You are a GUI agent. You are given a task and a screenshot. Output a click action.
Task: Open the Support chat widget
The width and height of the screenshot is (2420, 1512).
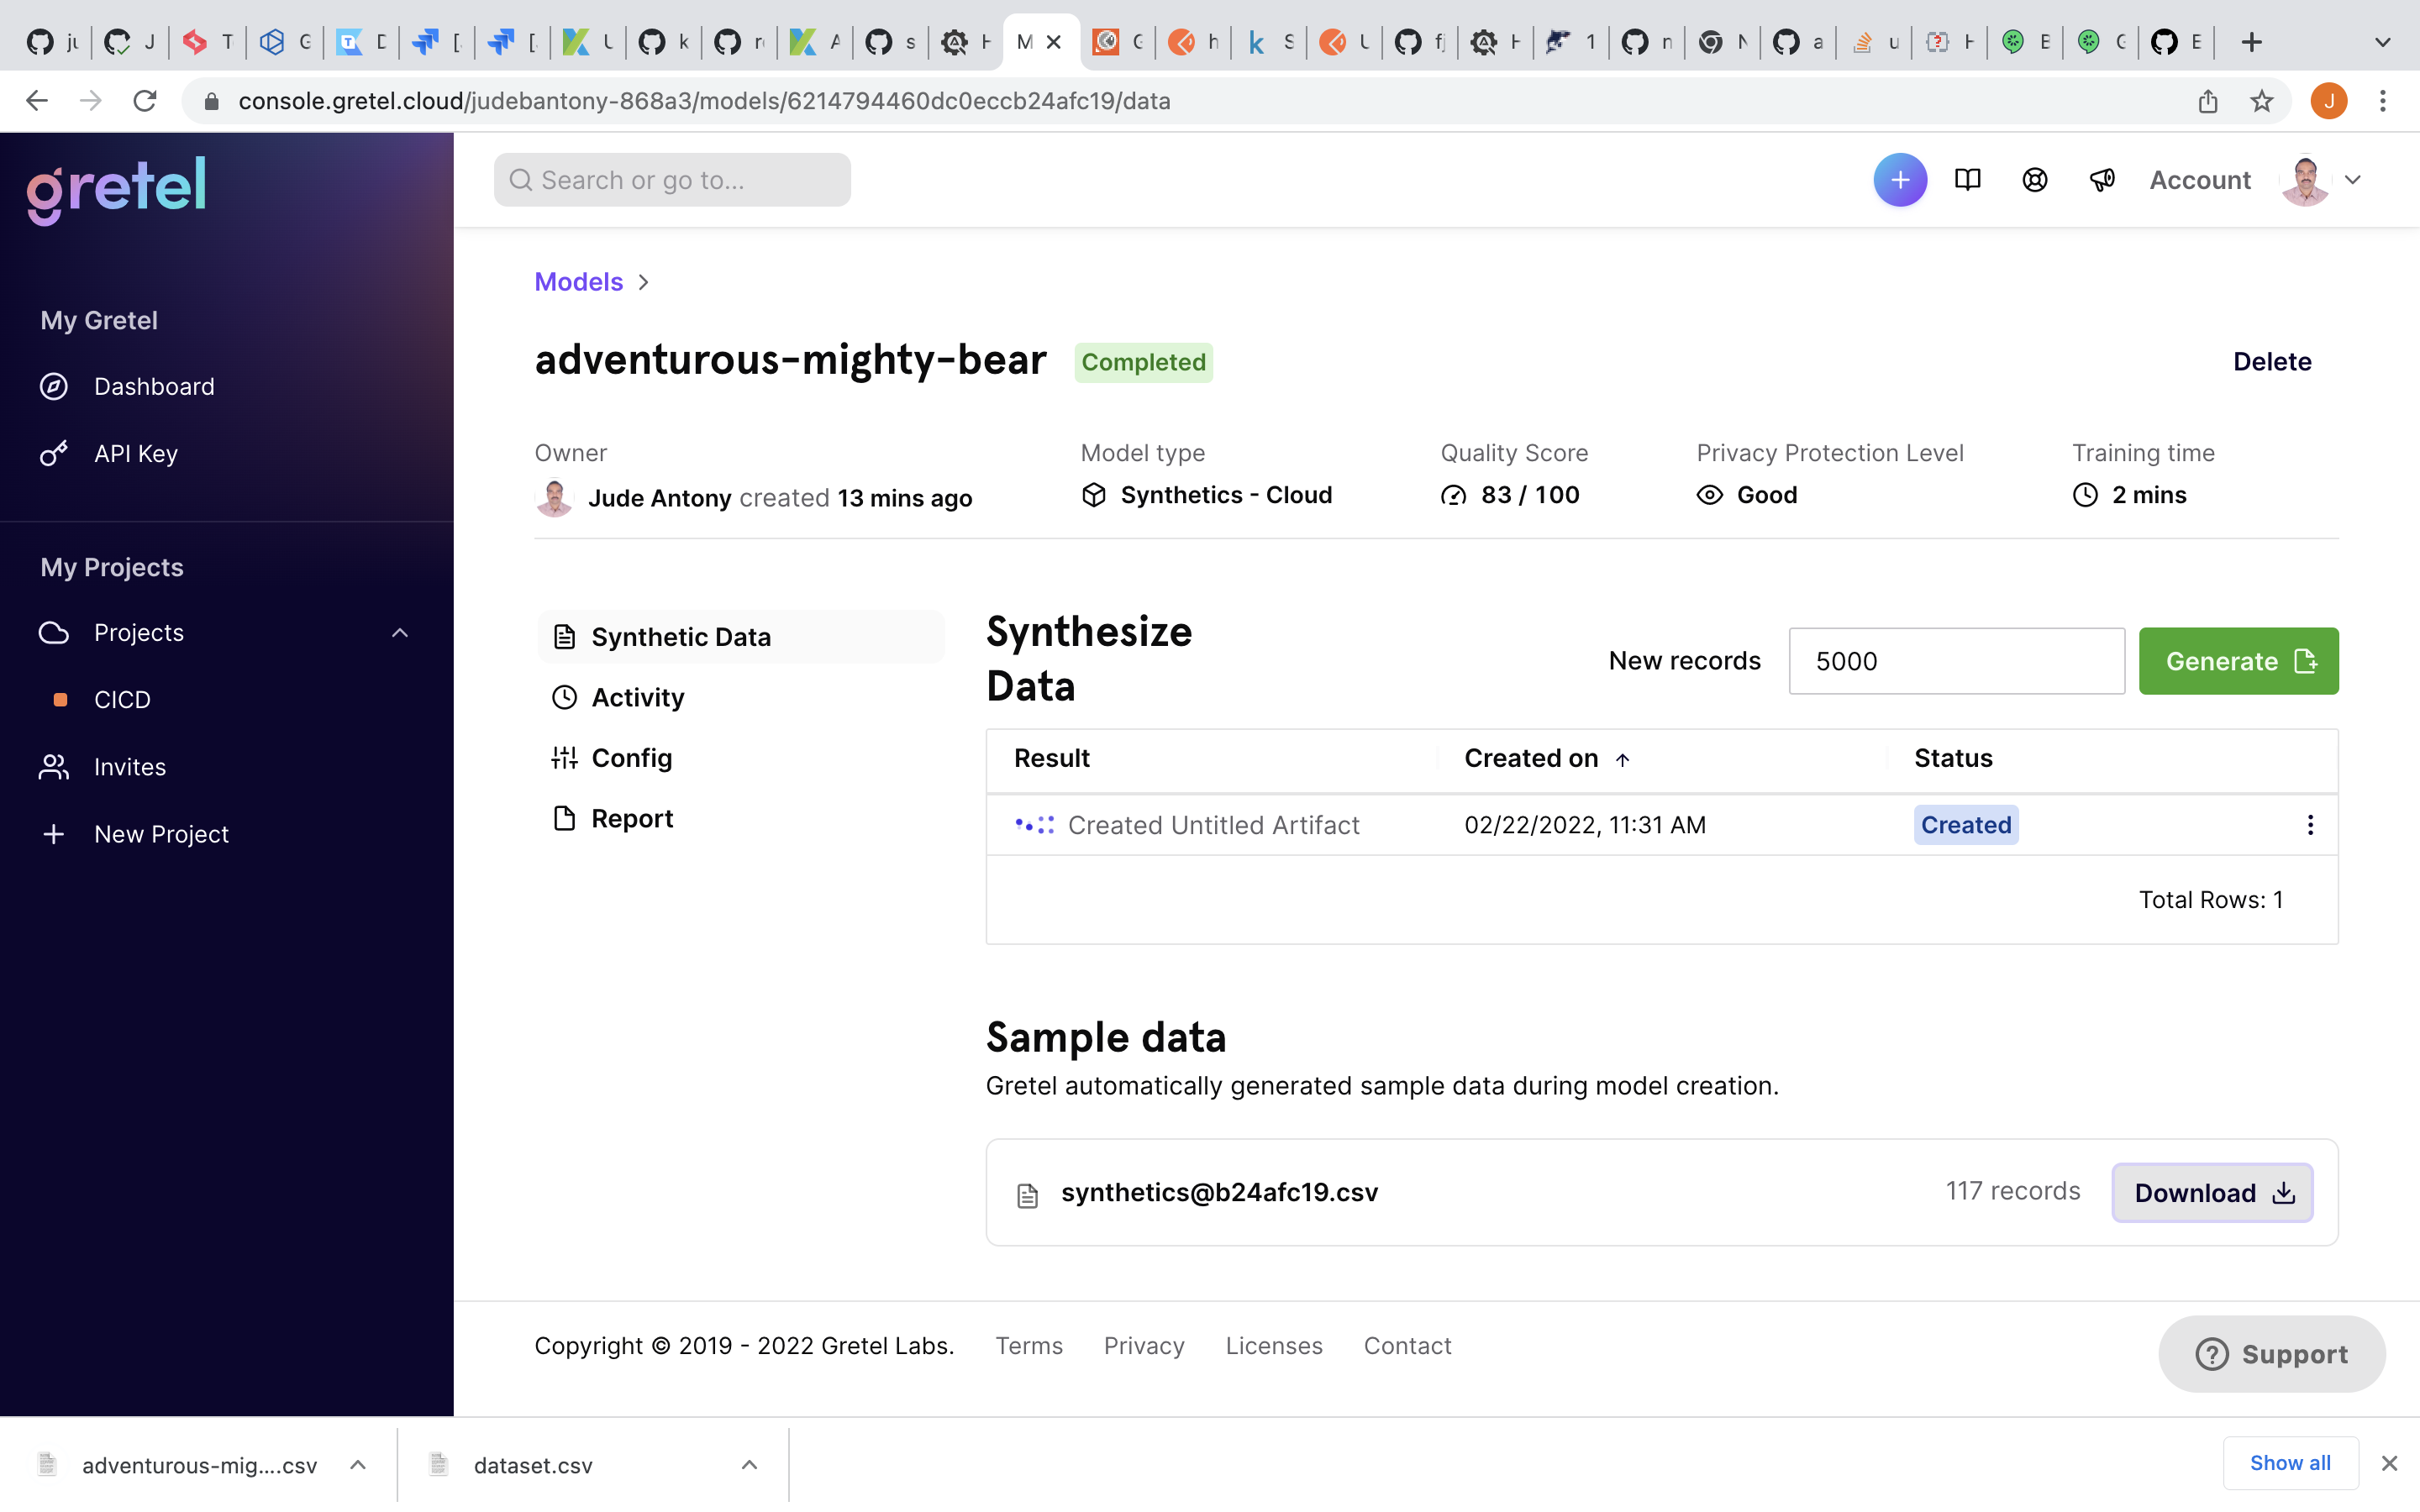click(x=2272, y=1354)
